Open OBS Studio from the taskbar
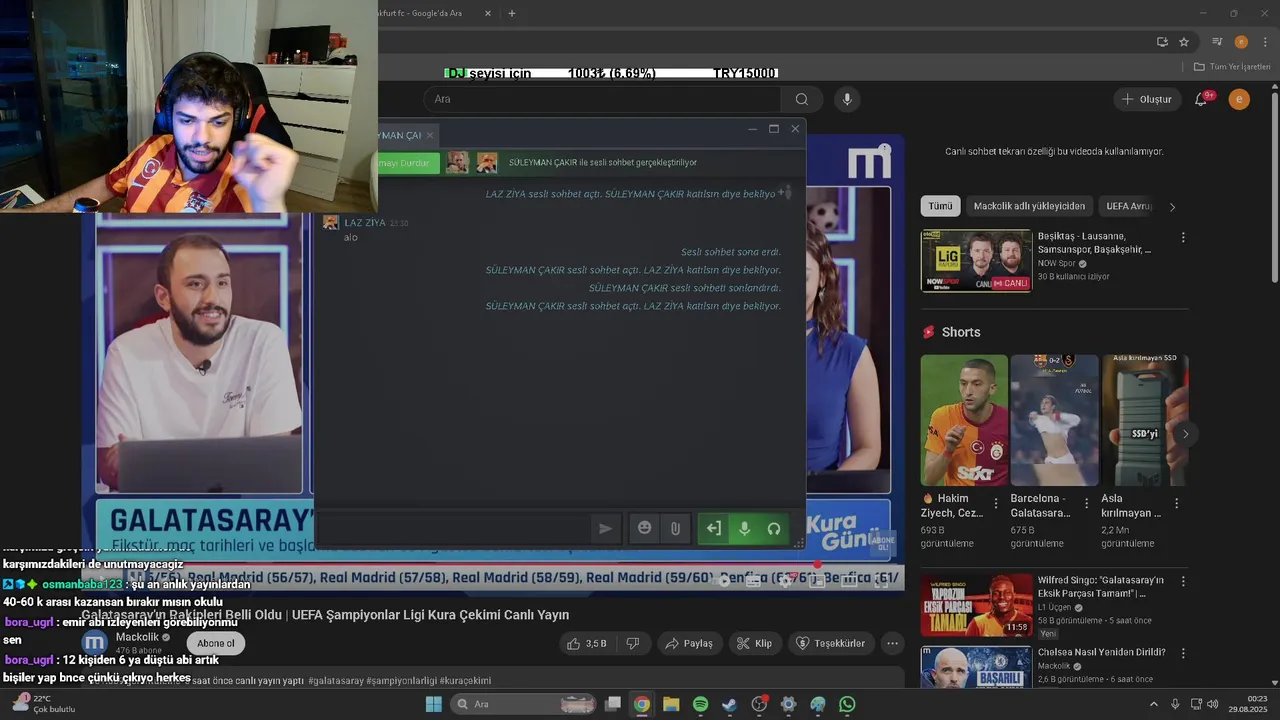Viewport: 1280px width, 720px height. click(759, 704)
